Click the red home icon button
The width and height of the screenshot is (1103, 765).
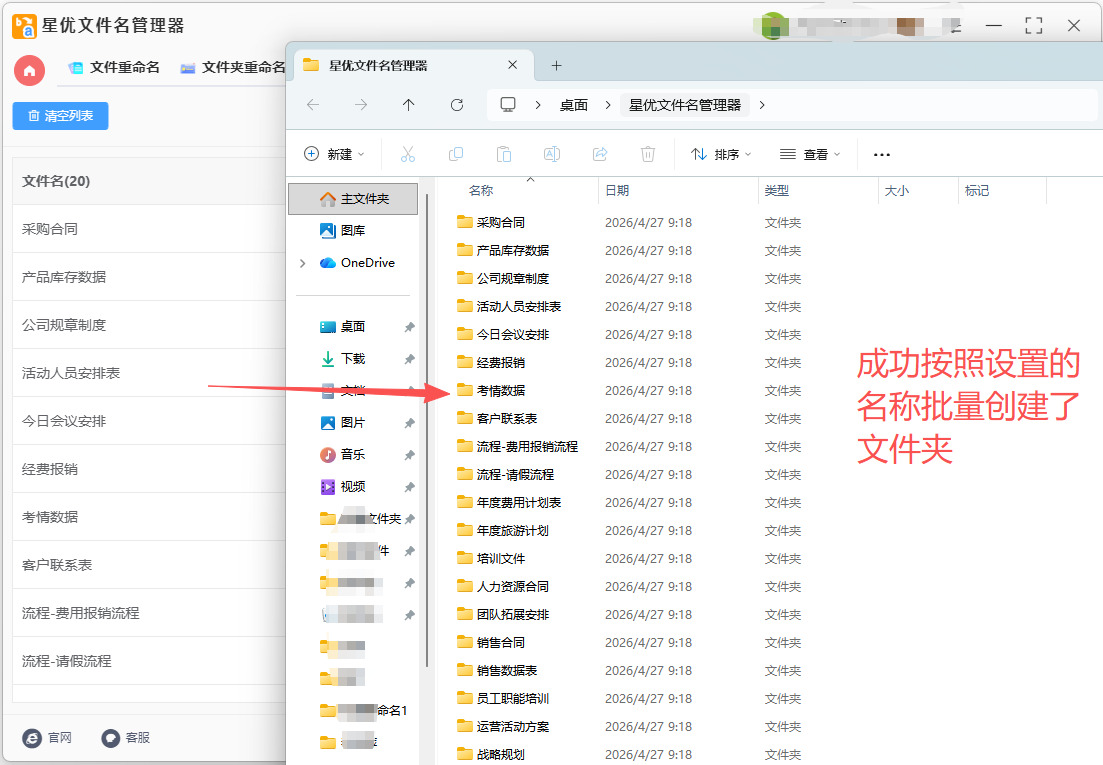click(29, 70)
